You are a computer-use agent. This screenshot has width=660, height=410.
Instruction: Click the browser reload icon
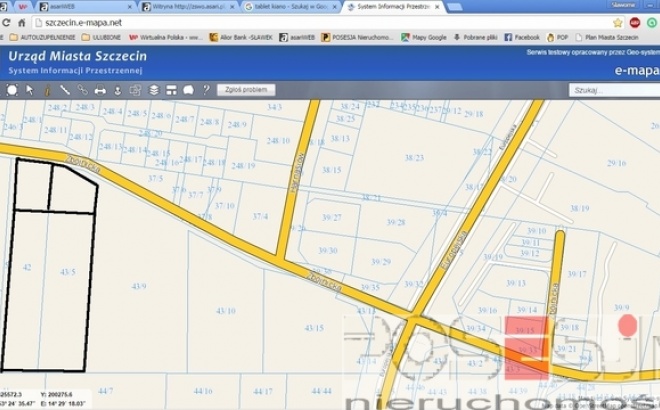tap(6, 22)
